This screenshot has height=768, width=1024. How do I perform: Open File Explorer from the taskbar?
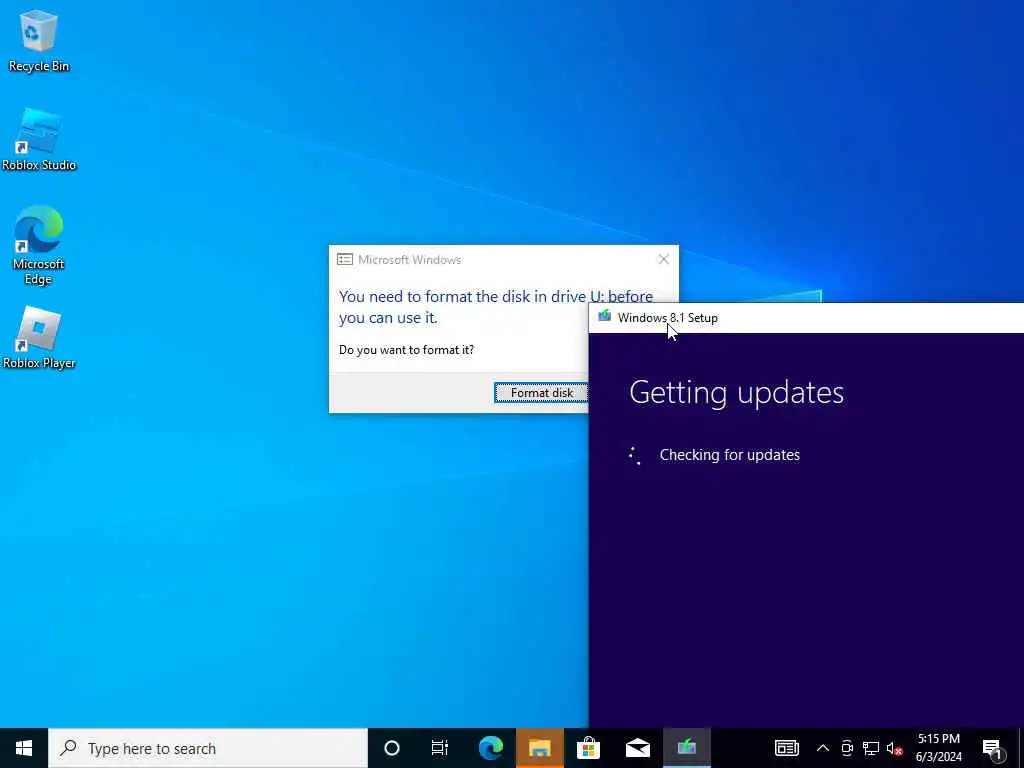pos(539,748)
